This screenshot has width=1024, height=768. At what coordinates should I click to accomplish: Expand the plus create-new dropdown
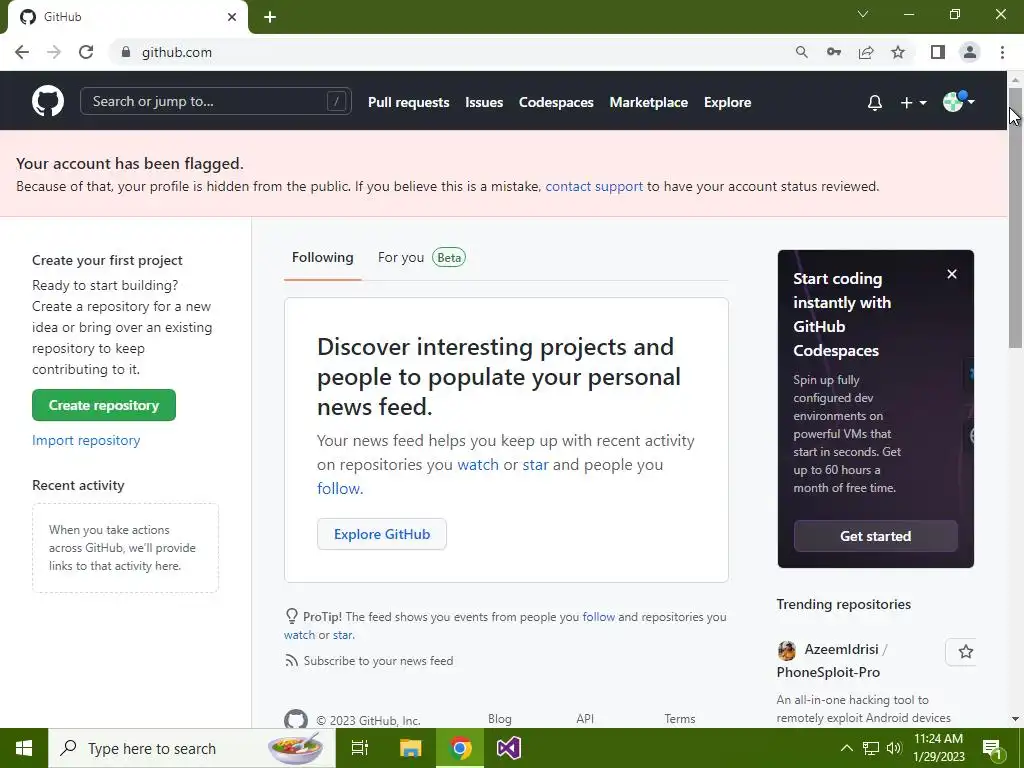click(913, 103)
